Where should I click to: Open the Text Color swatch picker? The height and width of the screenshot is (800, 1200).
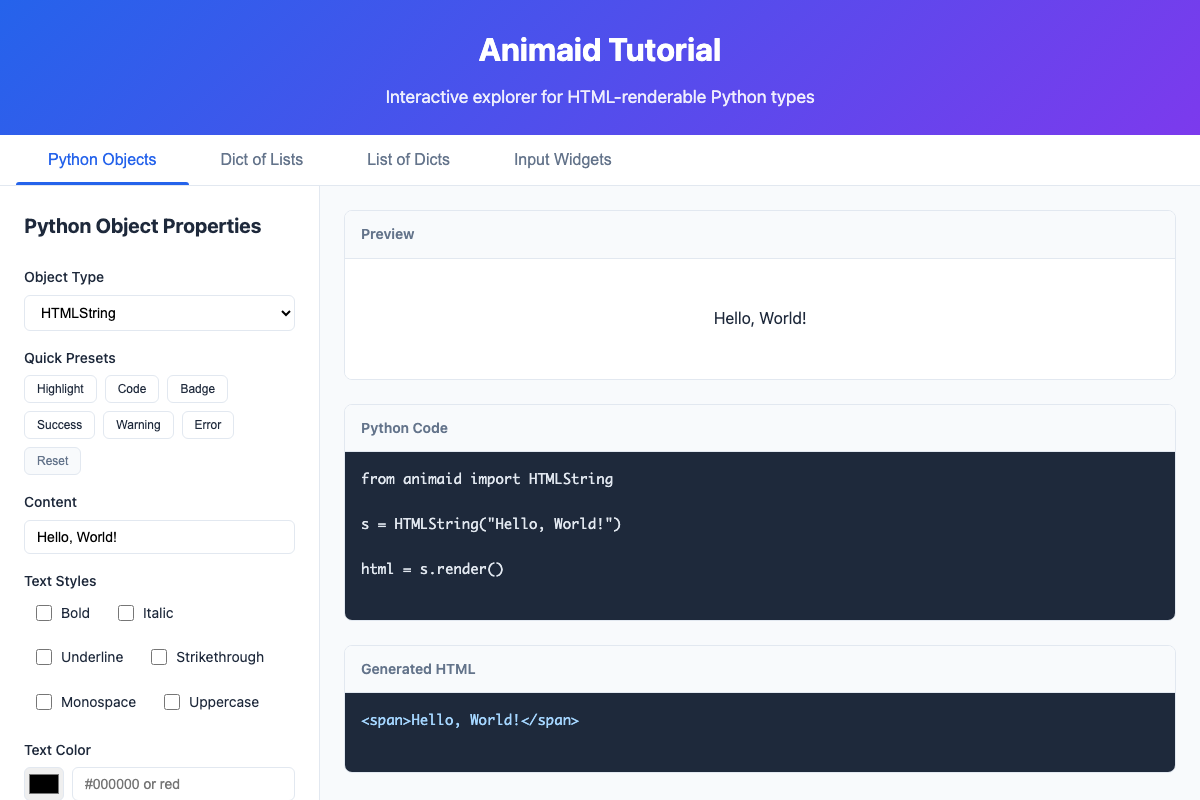click(x=44, y=784)
